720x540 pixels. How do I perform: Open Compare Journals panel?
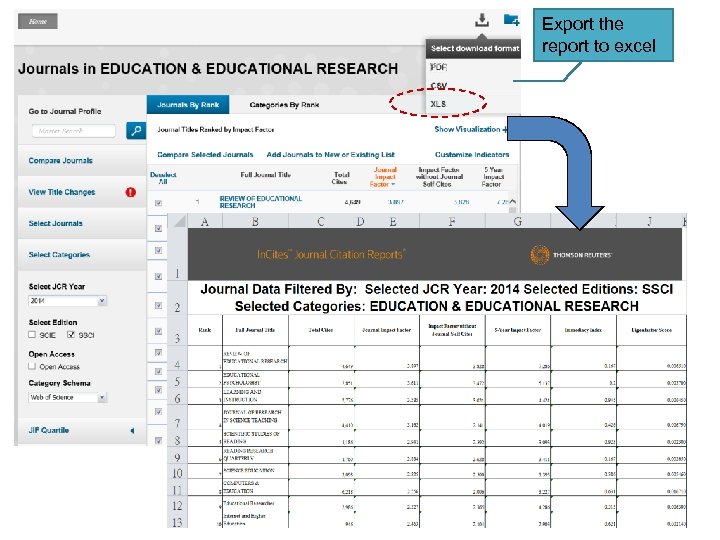(61, 160)
